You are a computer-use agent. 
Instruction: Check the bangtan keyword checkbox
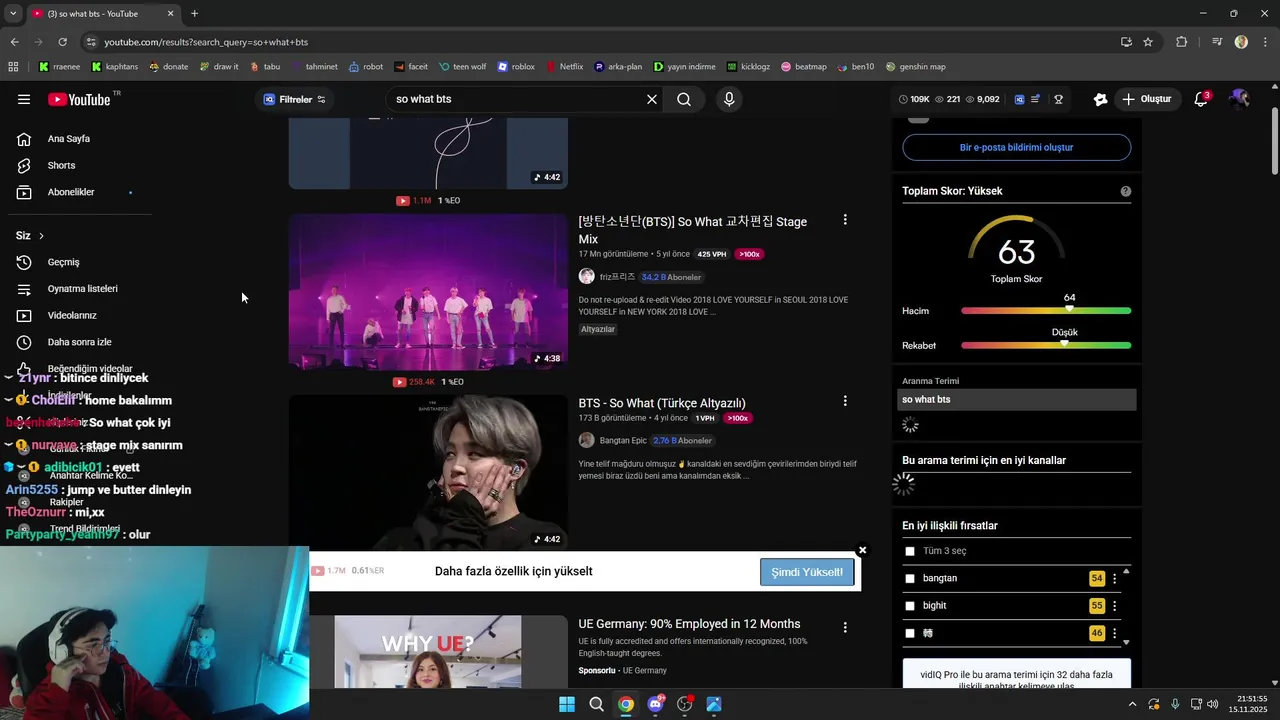point(910,579)
